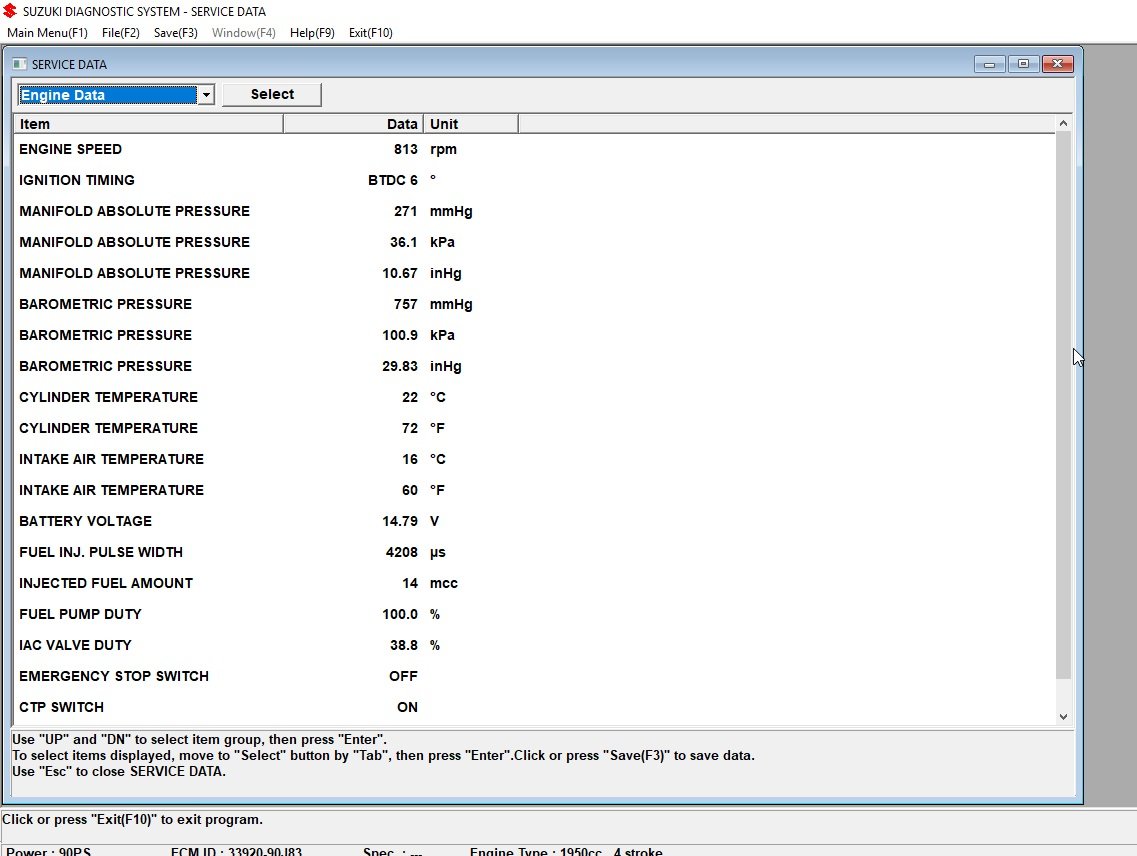The width and height of the screenshot is (1137, 856).
Task: Select CYLINDER TEMPERATURE °F row
Action: tap(534, 428)
